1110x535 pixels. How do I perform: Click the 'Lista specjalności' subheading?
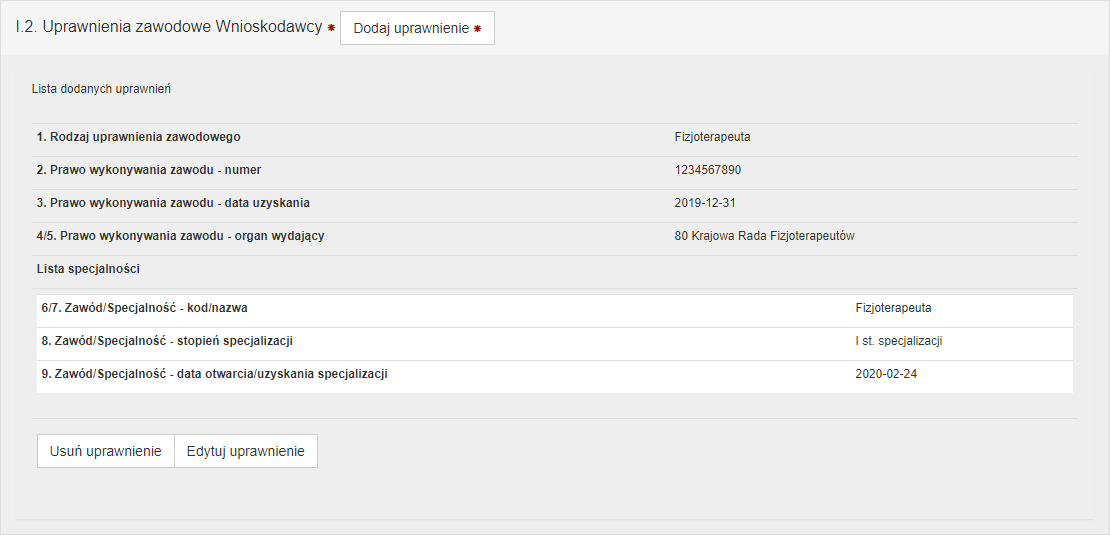(88, 269)
